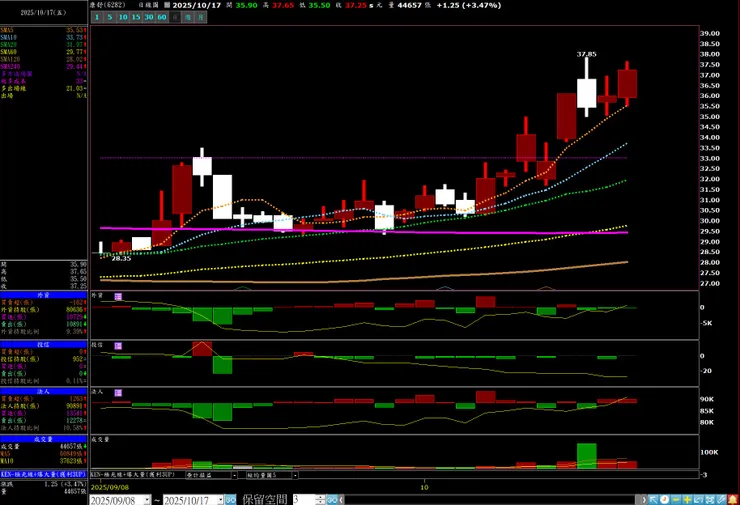Toggle the corporate investors panel settings icon
740x505 pixels.
(x=117, y=392)
